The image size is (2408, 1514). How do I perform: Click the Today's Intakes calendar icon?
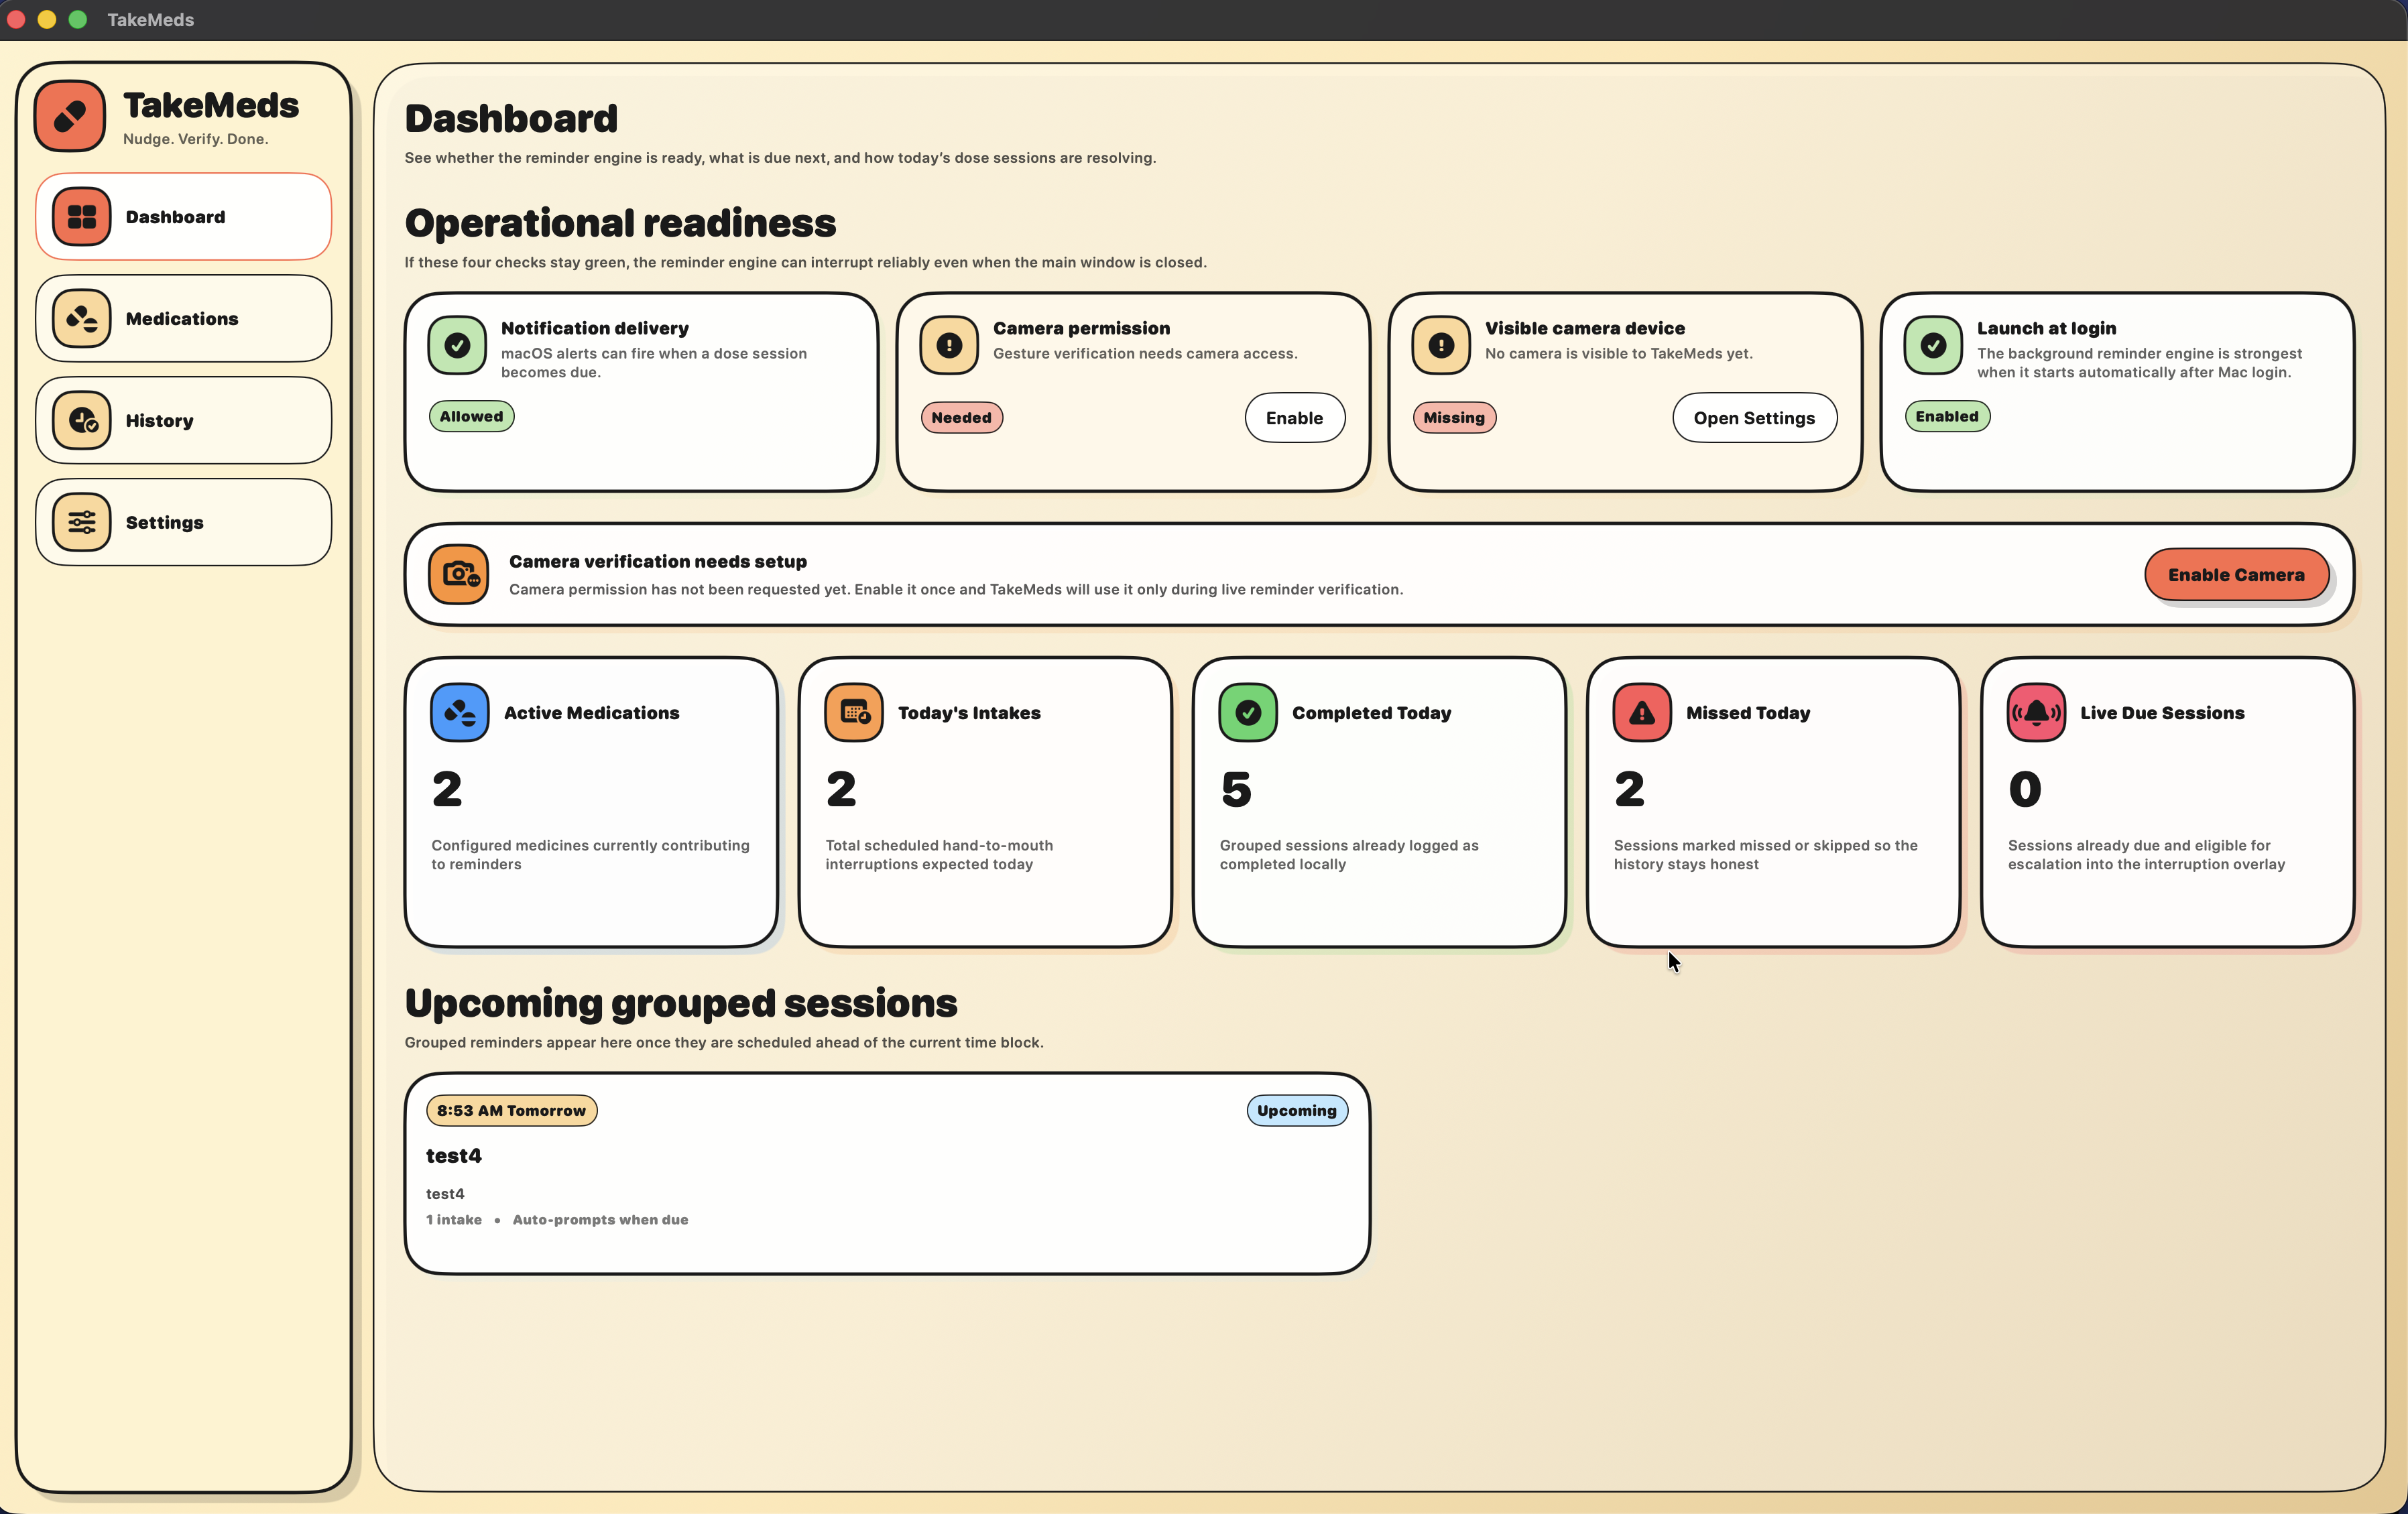tap(853, 712)
